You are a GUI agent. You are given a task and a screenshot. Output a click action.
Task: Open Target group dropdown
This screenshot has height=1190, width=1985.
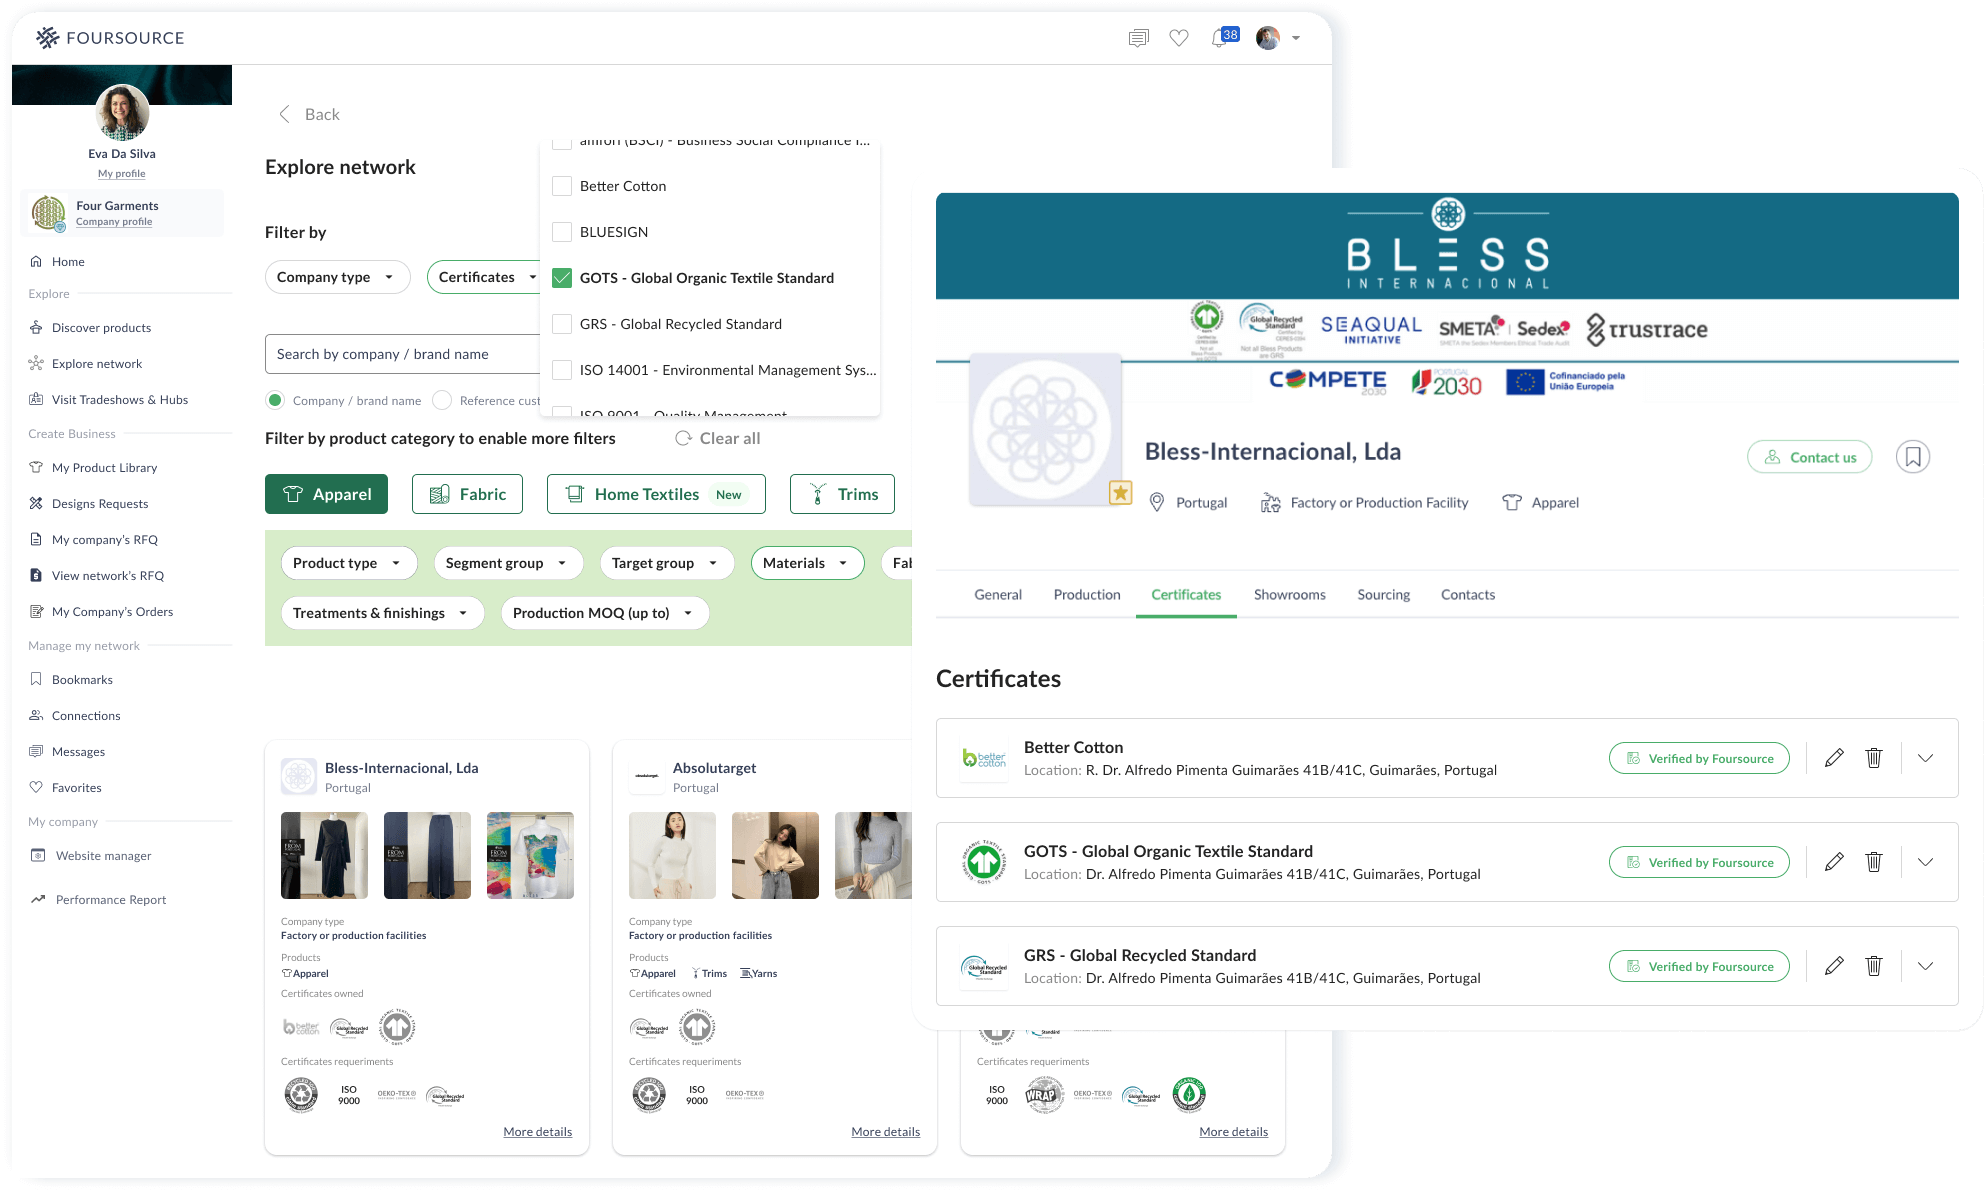[x=667, y=563]
